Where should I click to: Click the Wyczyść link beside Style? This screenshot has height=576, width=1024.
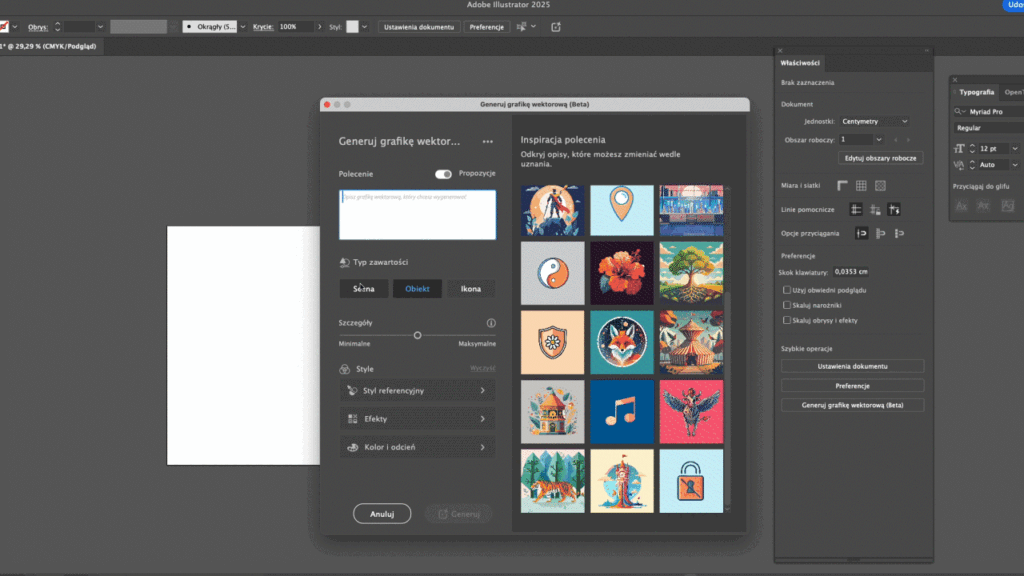483,368
